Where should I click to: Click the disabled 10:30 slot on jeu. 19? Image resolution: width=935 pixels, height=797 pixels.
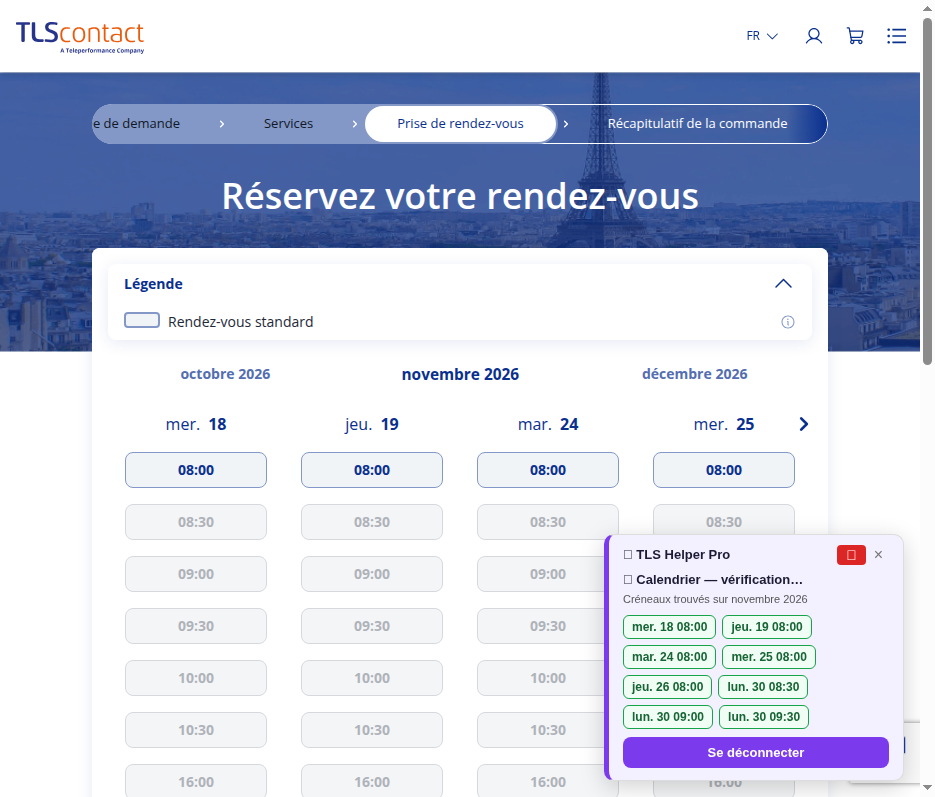372,730
